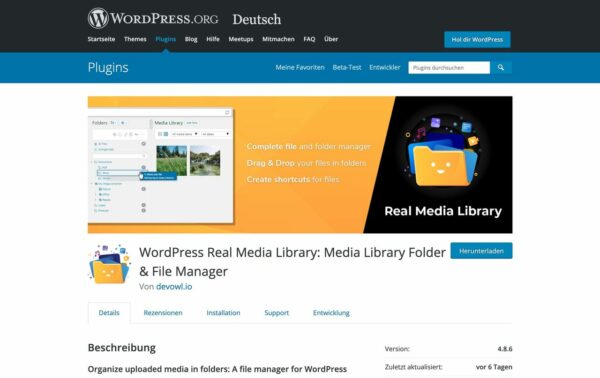Click the 'vor 6 Tagen' updated value
The height and width of the screenshot is (378, 600).
494,367
